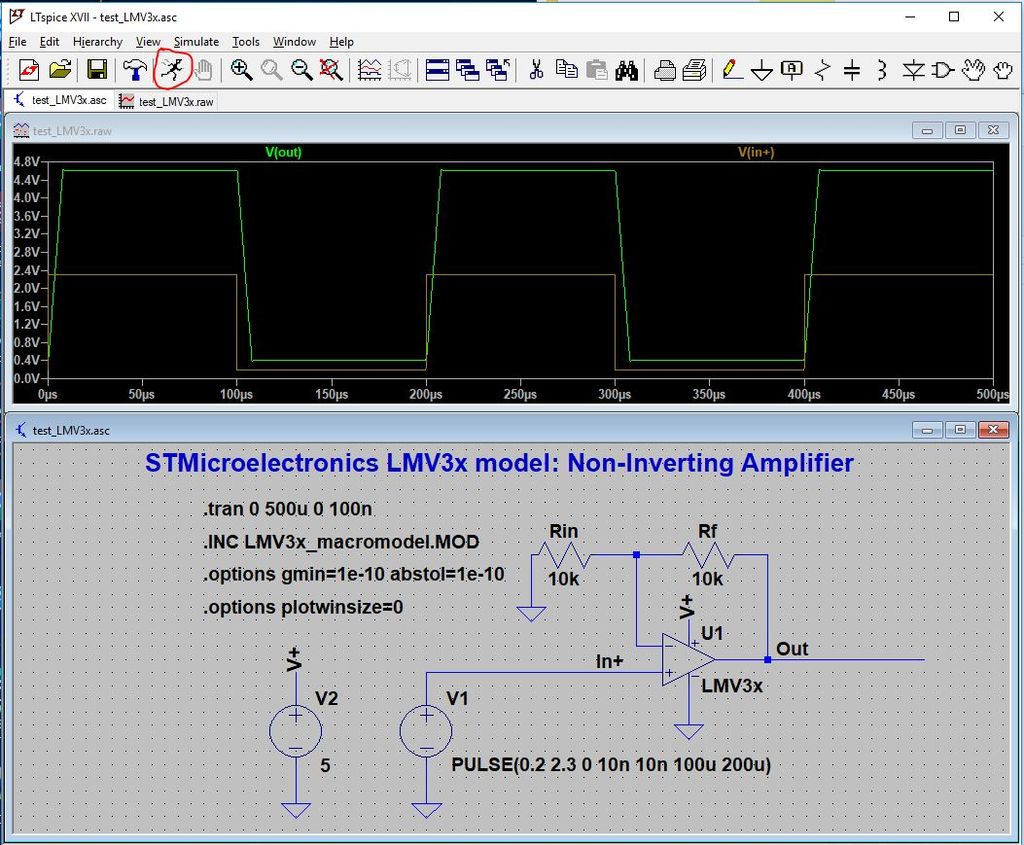The image size is (1024, 845).
Task: Minimize the test_LMV3x.asc schematic window
Action: click(927, 430)
